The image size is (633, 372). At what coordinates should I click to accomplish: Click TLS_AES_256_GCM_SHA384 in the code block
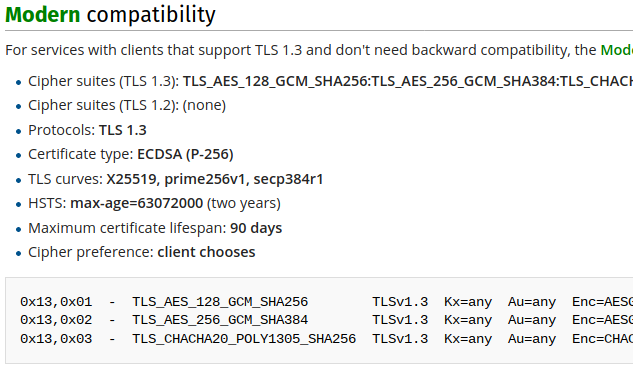pos(220,320)
